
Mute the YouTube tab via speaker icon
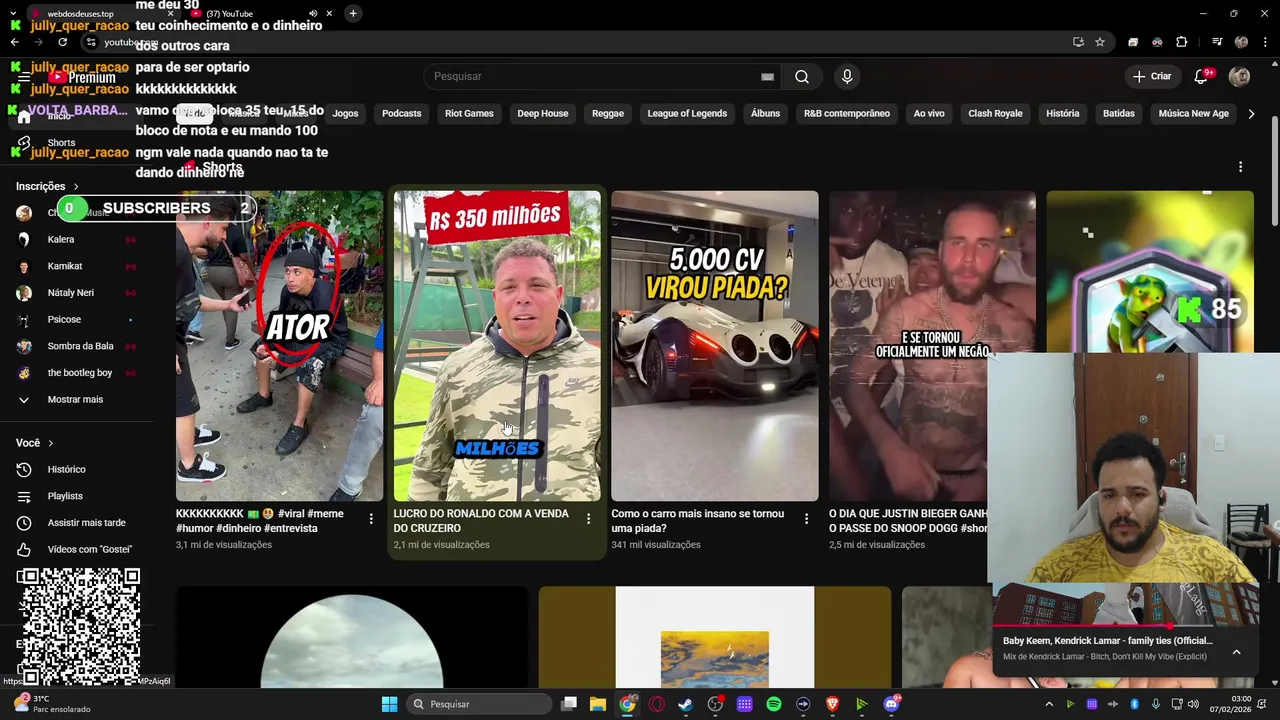313,13
